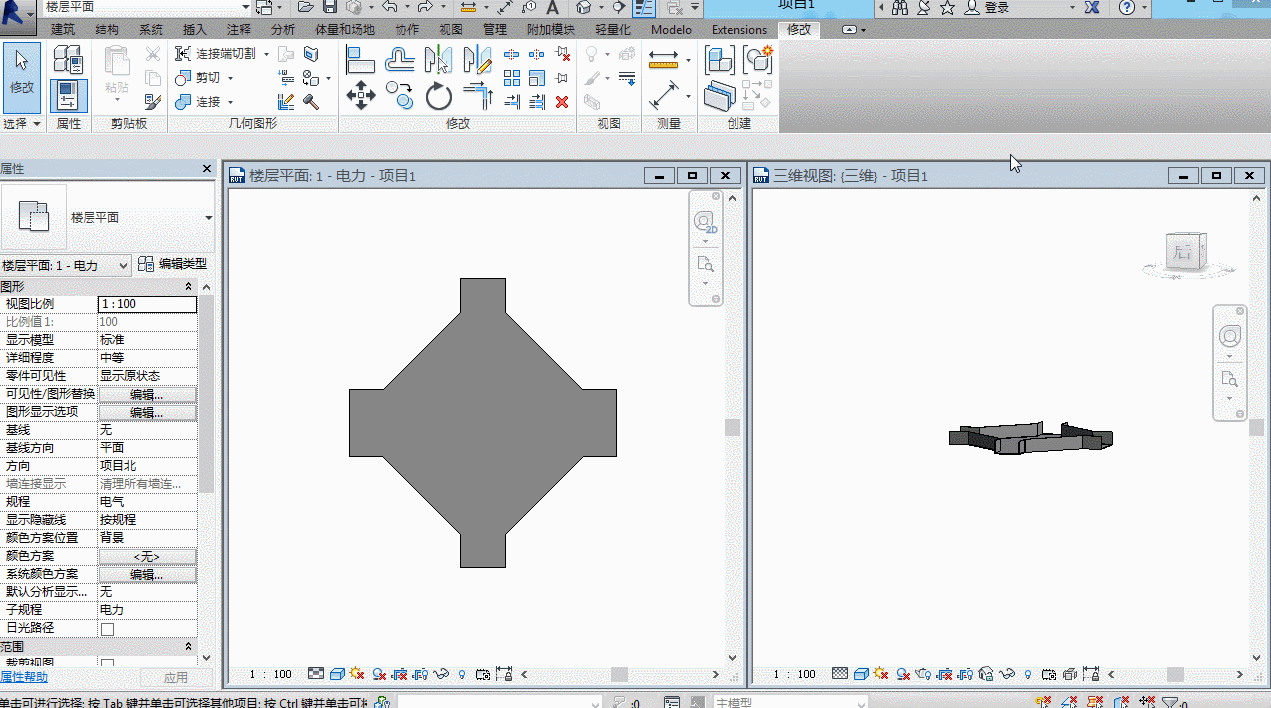
Task: Click the ViewCube in the 3D view
Action: tap(1187, 252)
